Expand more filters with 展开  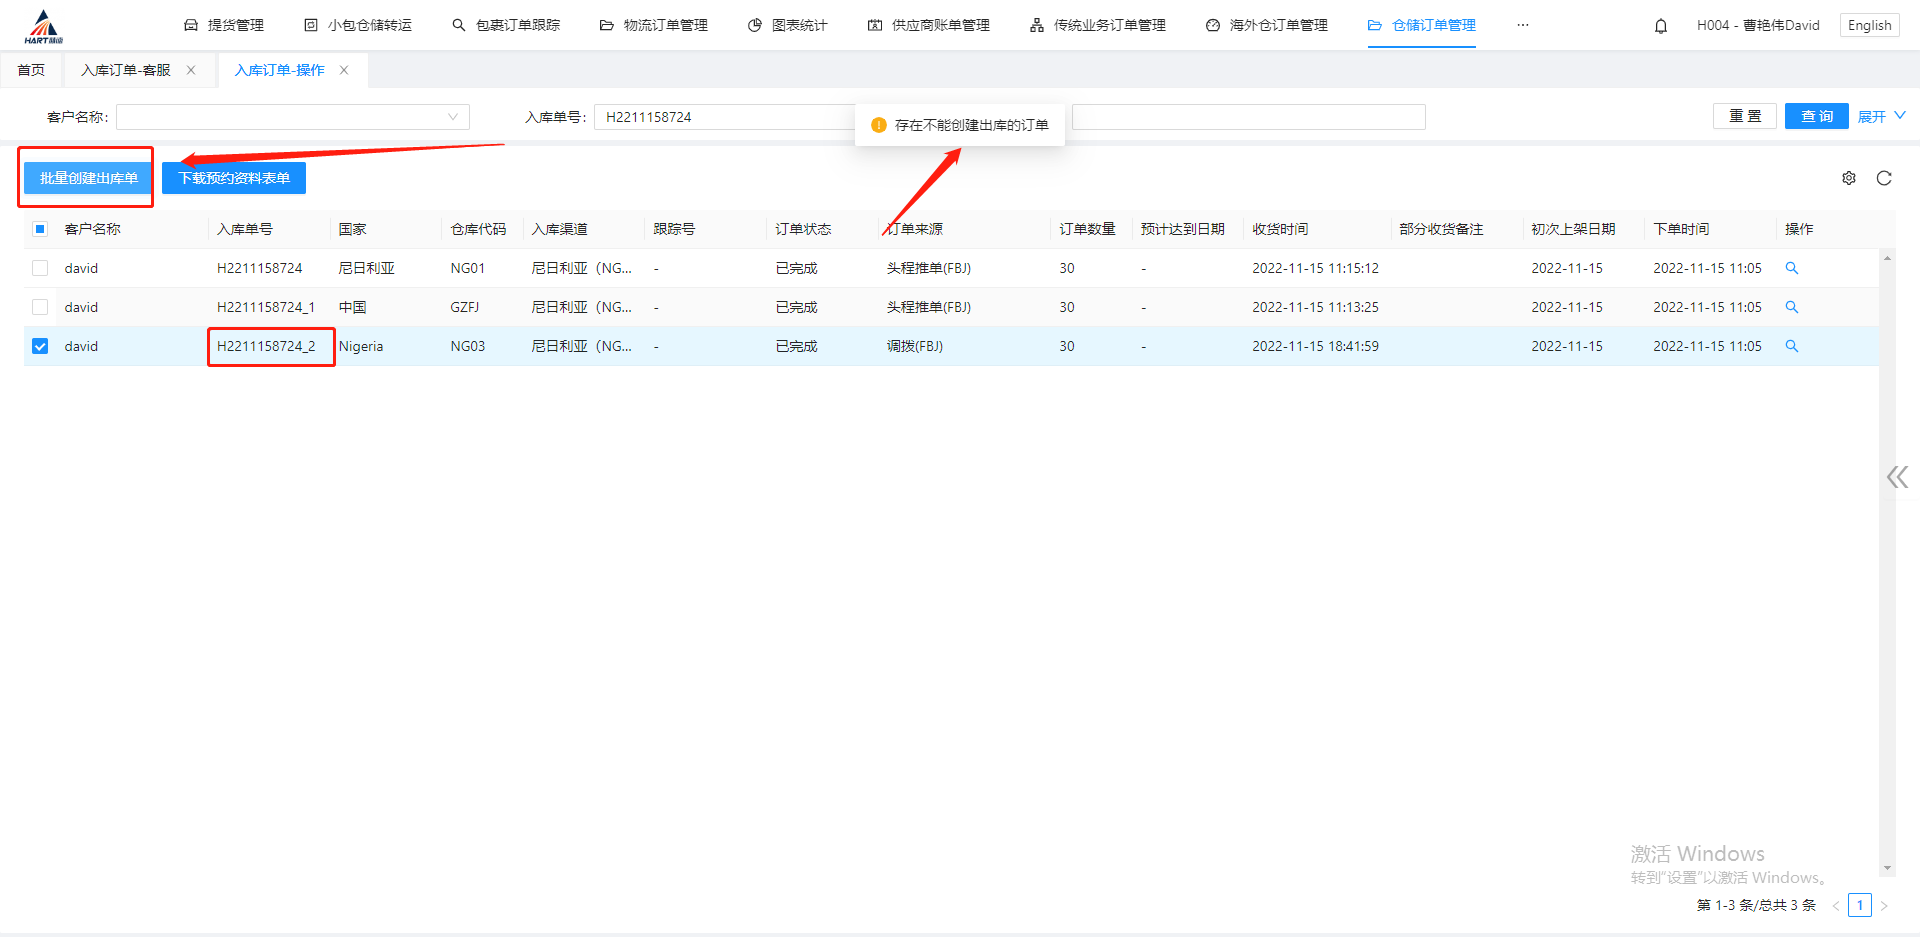point(1881,117)
